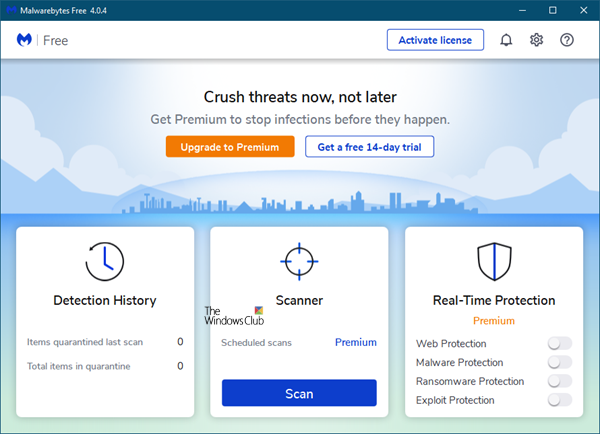
Task: Open the notifications bell icon
Action: [506, 40]
